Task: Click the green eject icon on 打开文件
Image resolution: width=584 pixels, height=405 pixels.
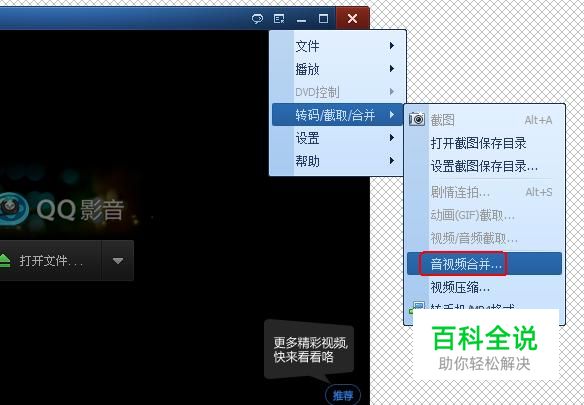Action: point(4,260)
